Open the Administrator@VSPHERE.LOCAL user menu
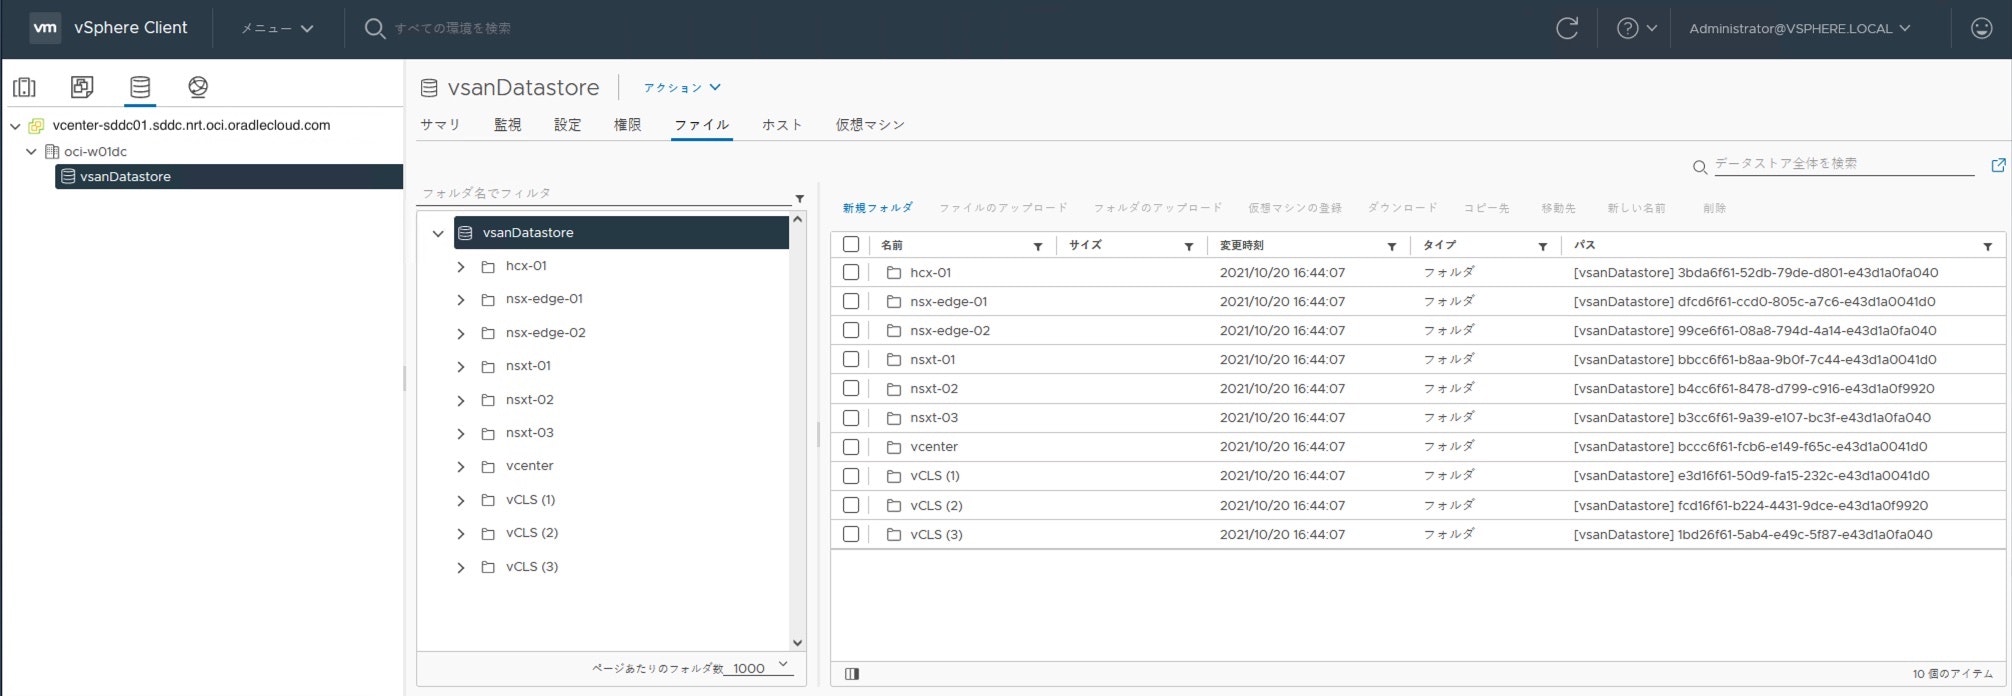 pos(1800,28)
